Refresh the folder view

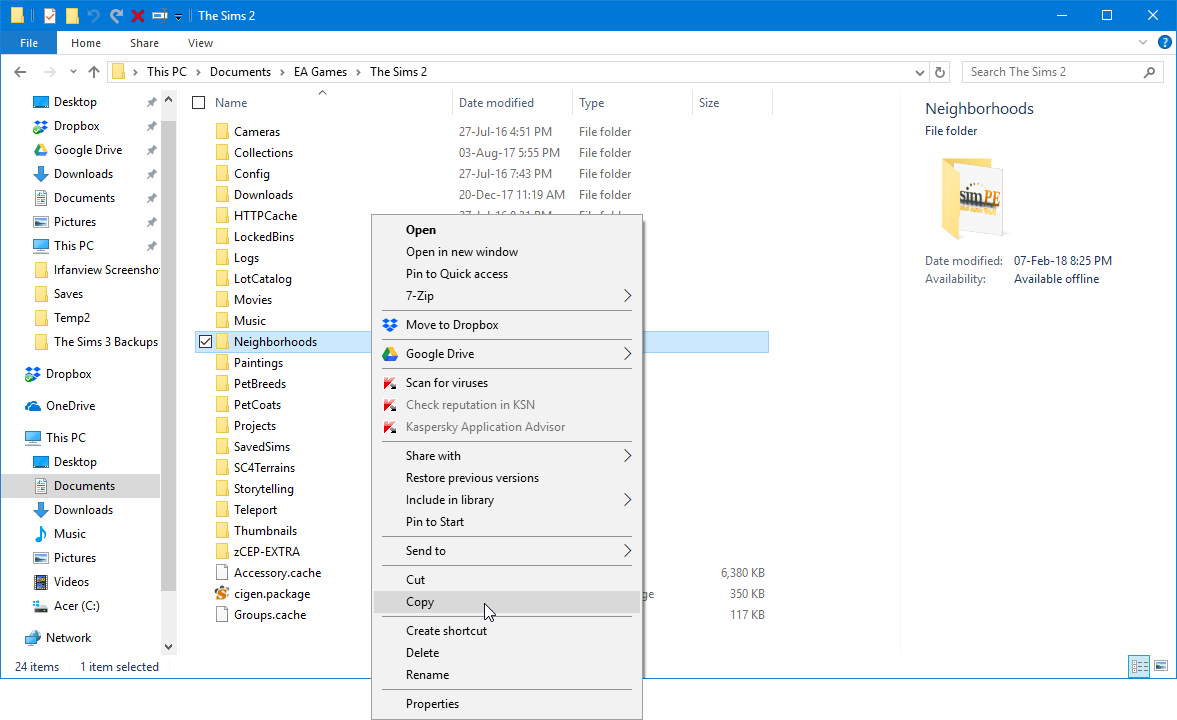coord(940,72)
